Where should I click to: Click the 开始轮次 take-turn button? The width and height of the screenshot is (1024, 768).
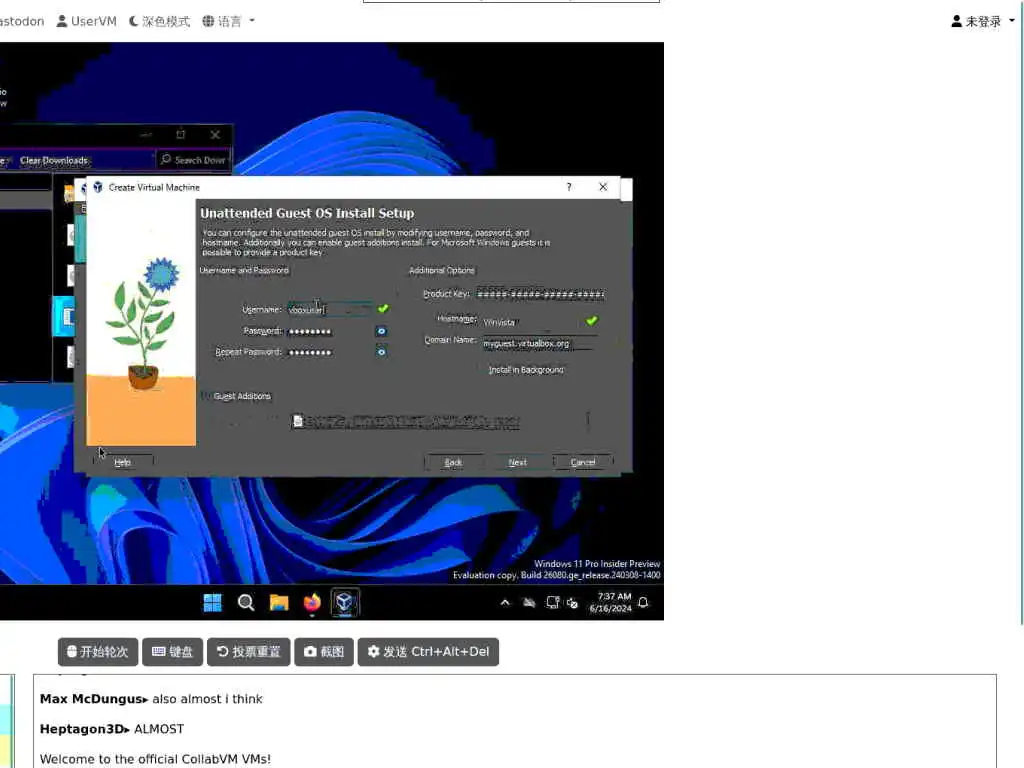click(x=98, y=652)
